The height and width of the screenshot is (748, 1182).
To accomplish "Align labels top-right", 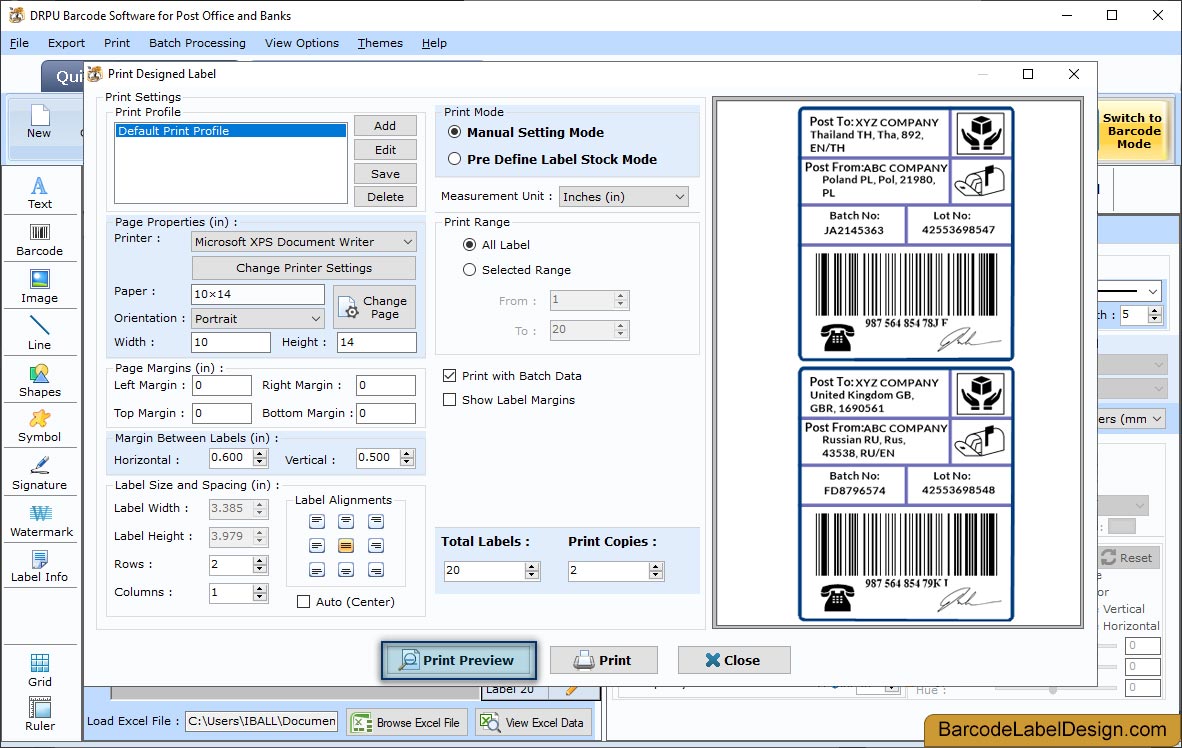I will 375,521.
